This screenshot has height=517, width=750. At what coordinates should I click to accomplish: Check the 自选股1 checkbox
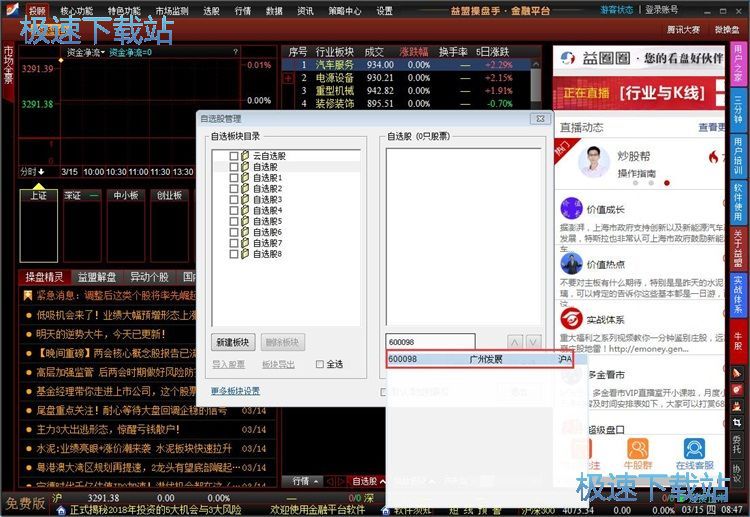tap(234, 177)
